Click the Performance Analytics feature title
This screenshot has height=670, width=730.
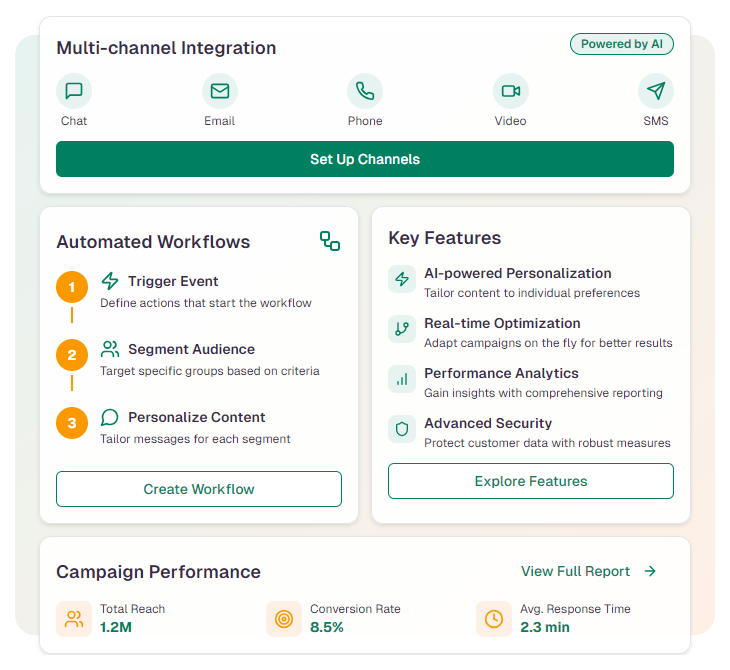coord(501,373)
